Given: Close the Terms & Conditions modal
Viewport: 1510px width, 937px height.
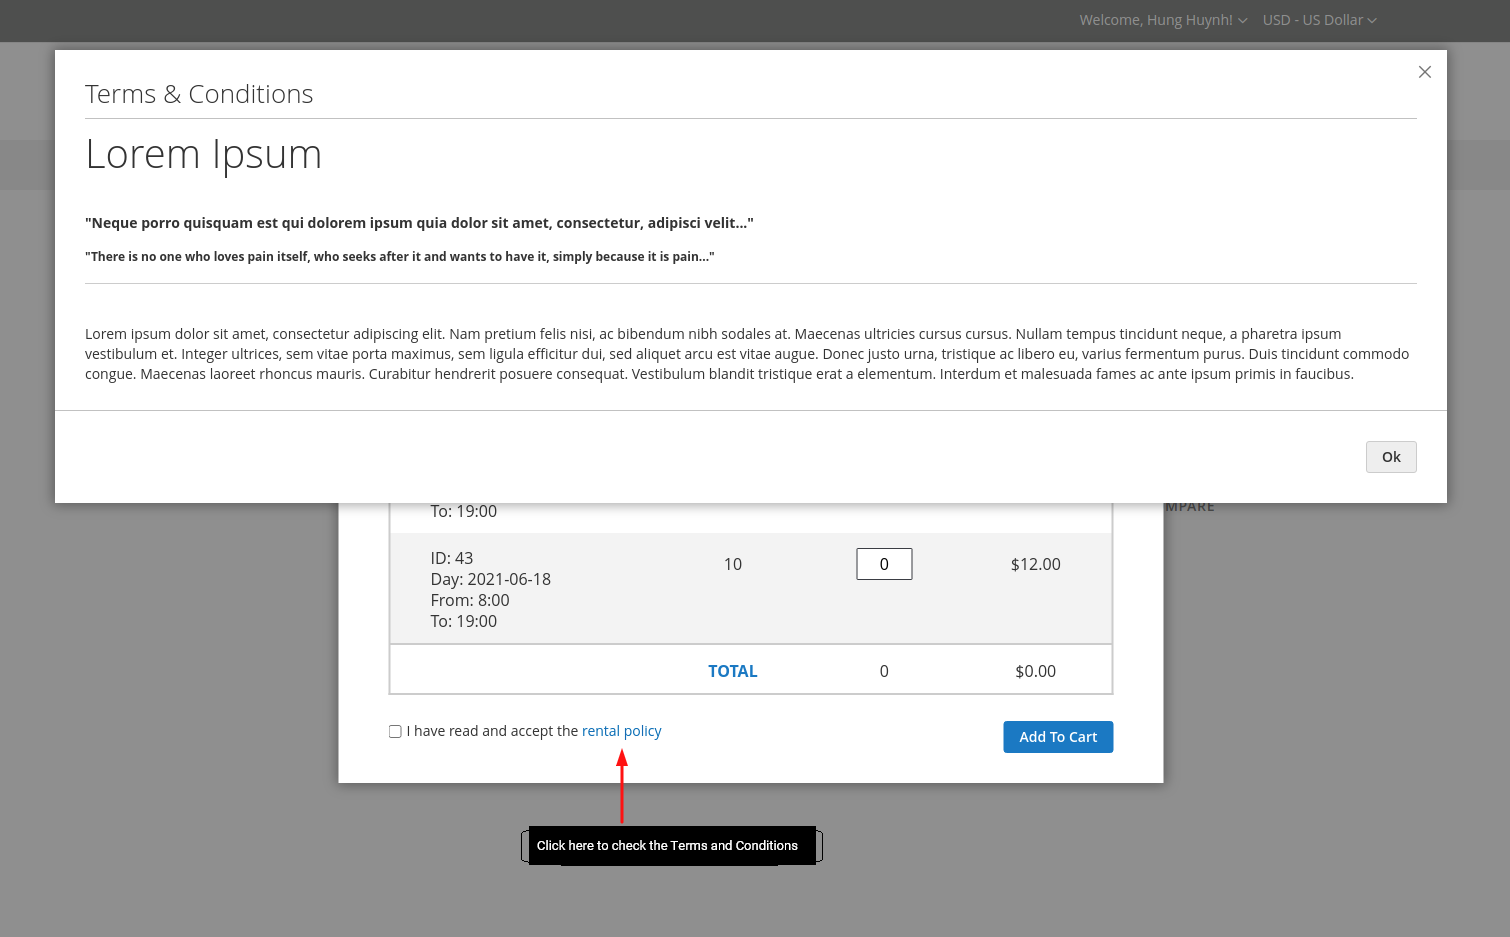Looking at the screenshot, I should pyautogui.click(x=1424, y=72).
